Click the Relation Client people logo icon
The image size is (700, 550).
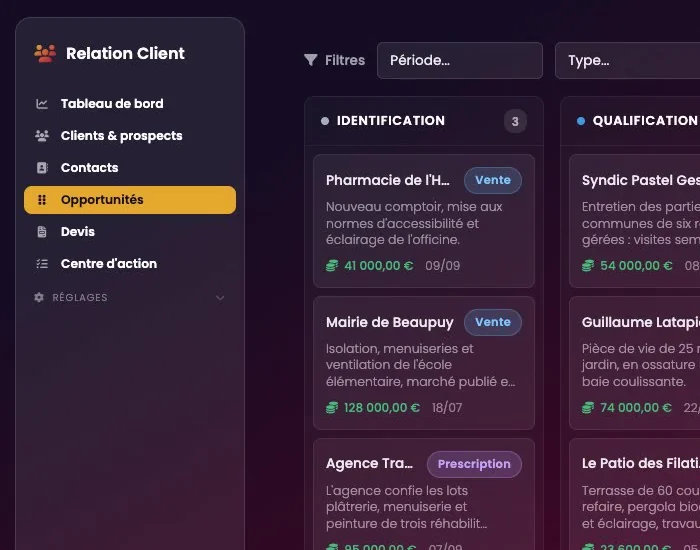pos(45,53)
